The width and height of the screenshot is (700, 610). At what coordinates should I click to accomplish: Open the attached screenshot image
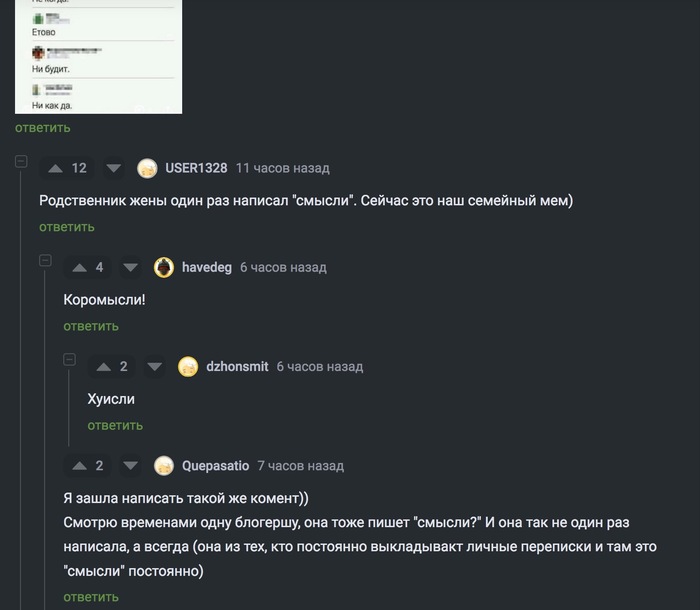click(98, 56)
